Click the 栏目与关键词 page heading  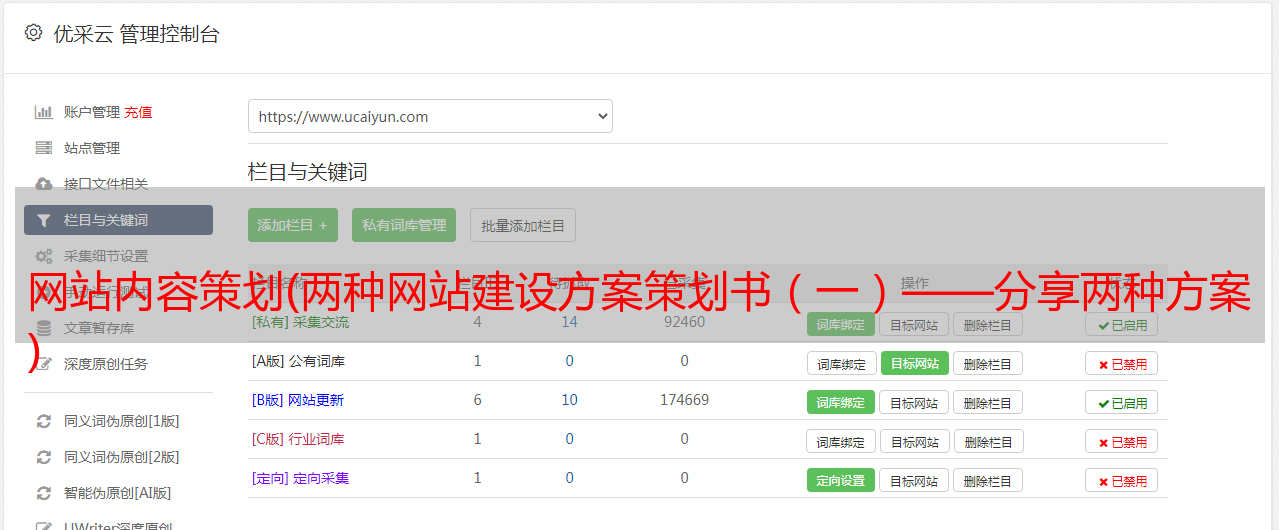pyautogui.click(x=308, y=172)
